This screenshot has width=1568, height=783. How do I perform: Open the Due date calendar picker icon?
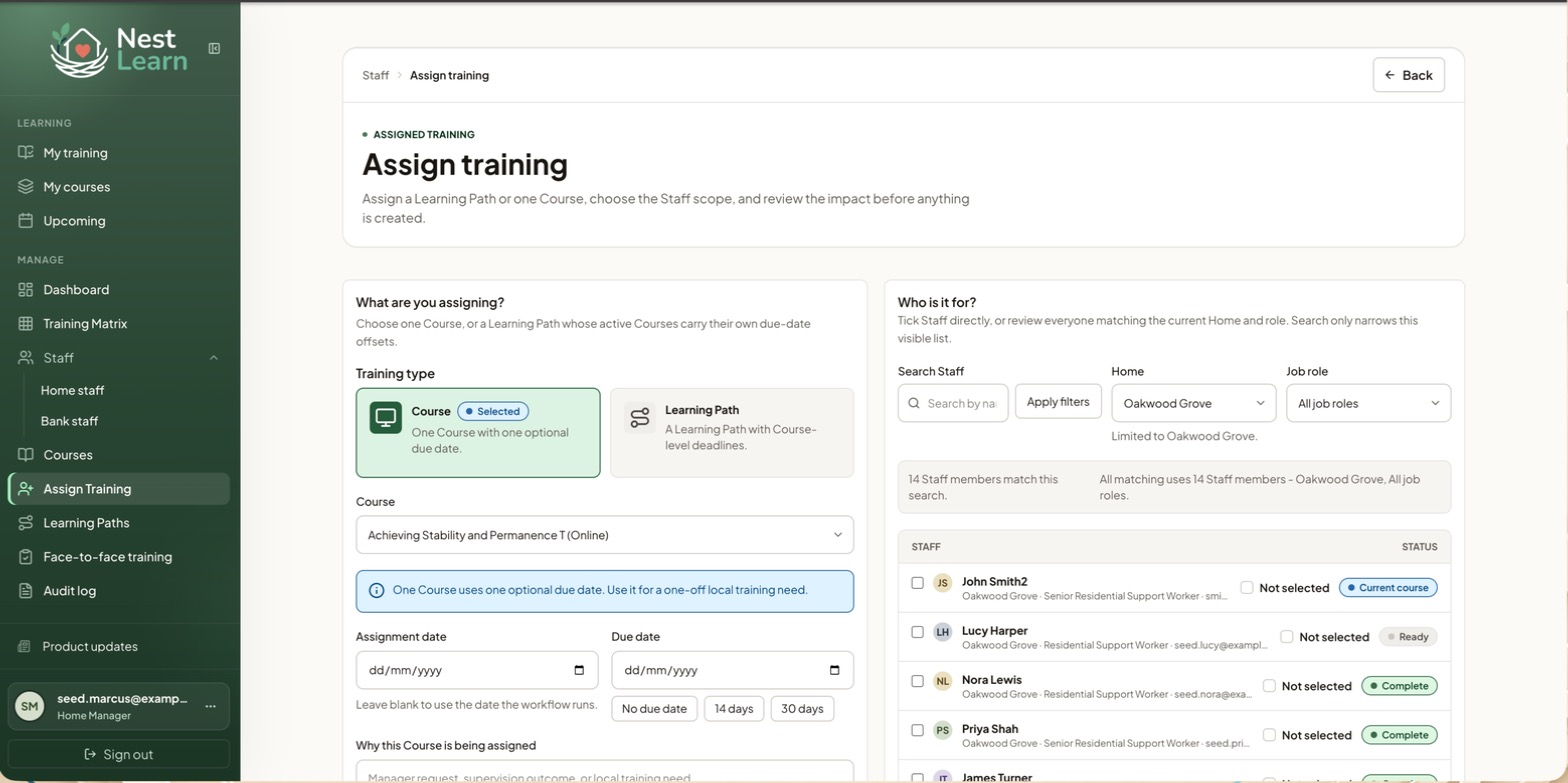(835, 670)
